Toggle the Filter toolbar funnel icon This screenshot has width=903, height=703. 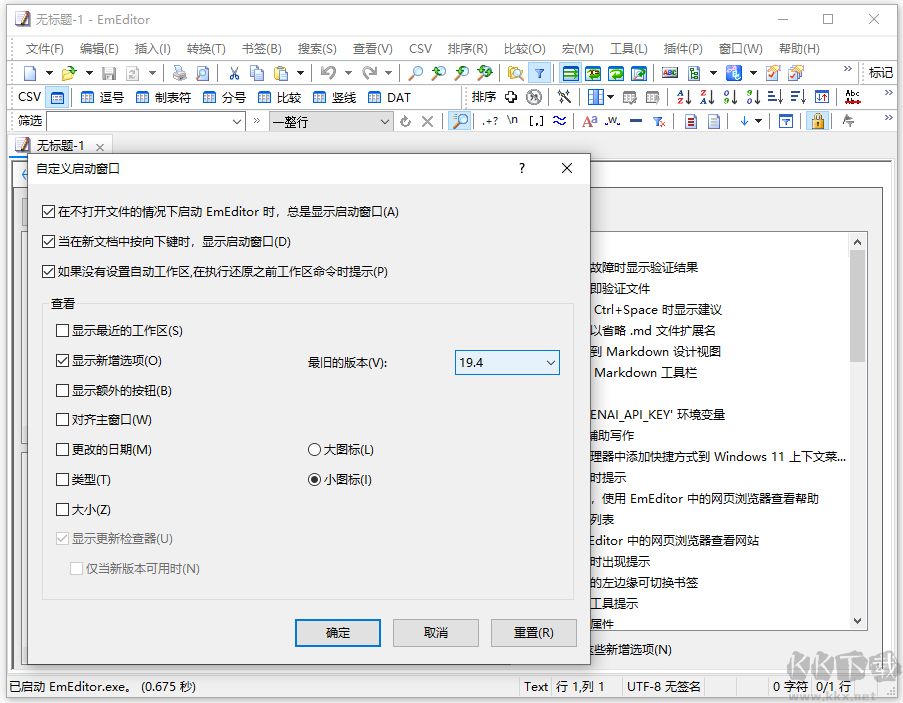click(x=539, y=73)
